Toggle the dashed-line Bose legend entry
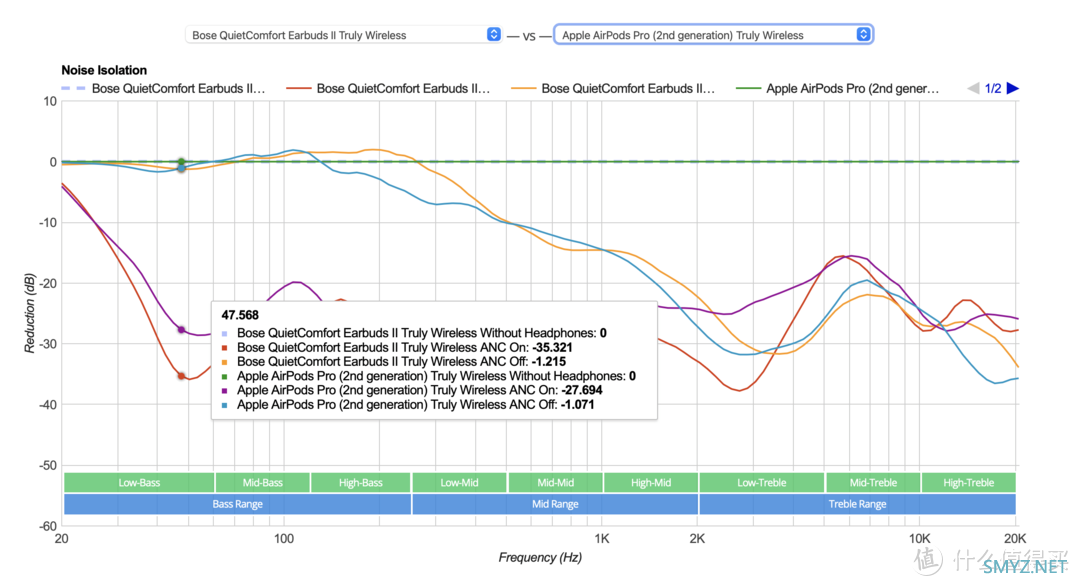The image size is (1080, 586). [163, 88]
